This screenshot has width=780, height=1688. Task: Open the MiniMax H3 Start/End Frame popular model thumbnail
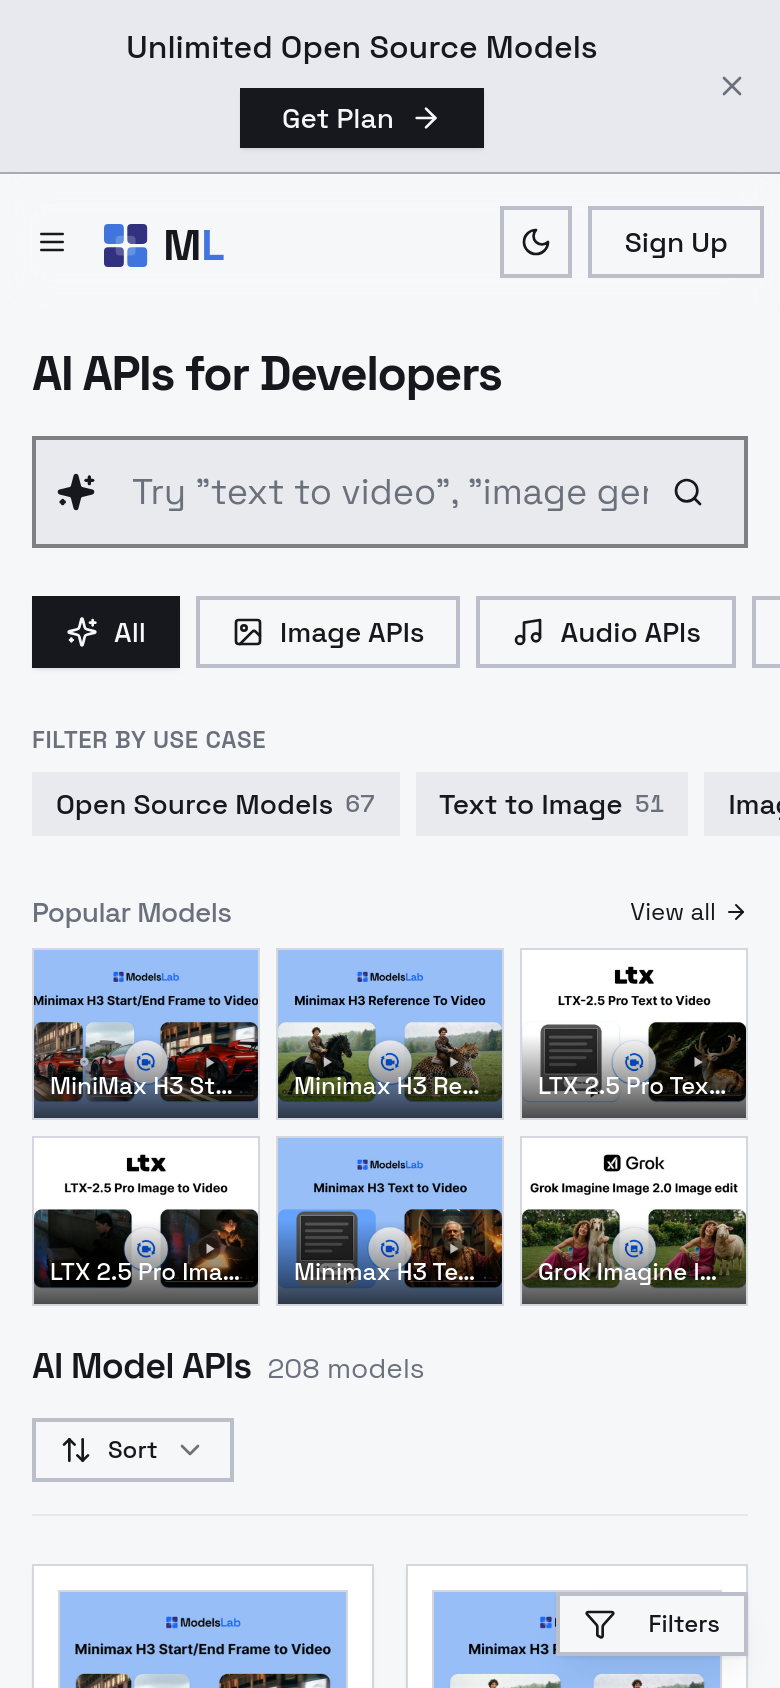coord(146,1034)
